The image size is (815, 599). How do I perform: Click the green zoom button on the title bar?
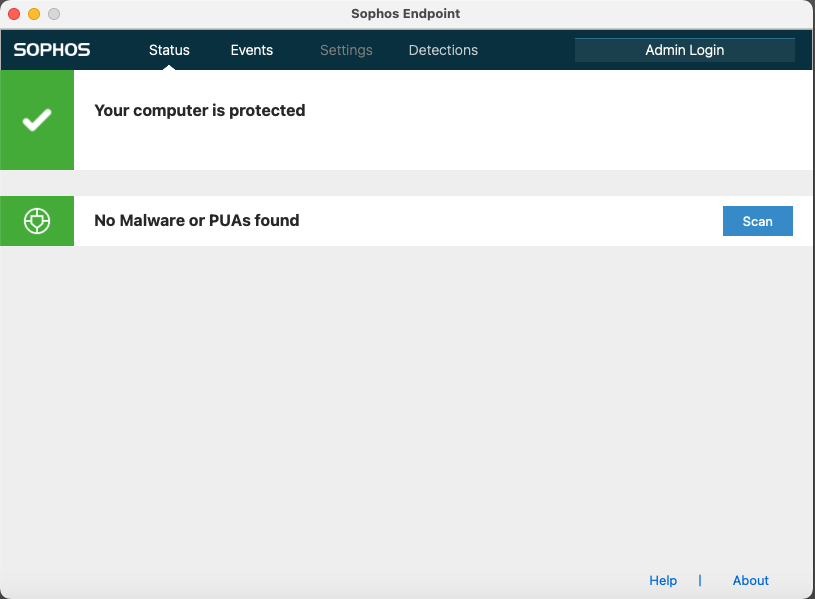pyautogui.click(x=54, y=14)
